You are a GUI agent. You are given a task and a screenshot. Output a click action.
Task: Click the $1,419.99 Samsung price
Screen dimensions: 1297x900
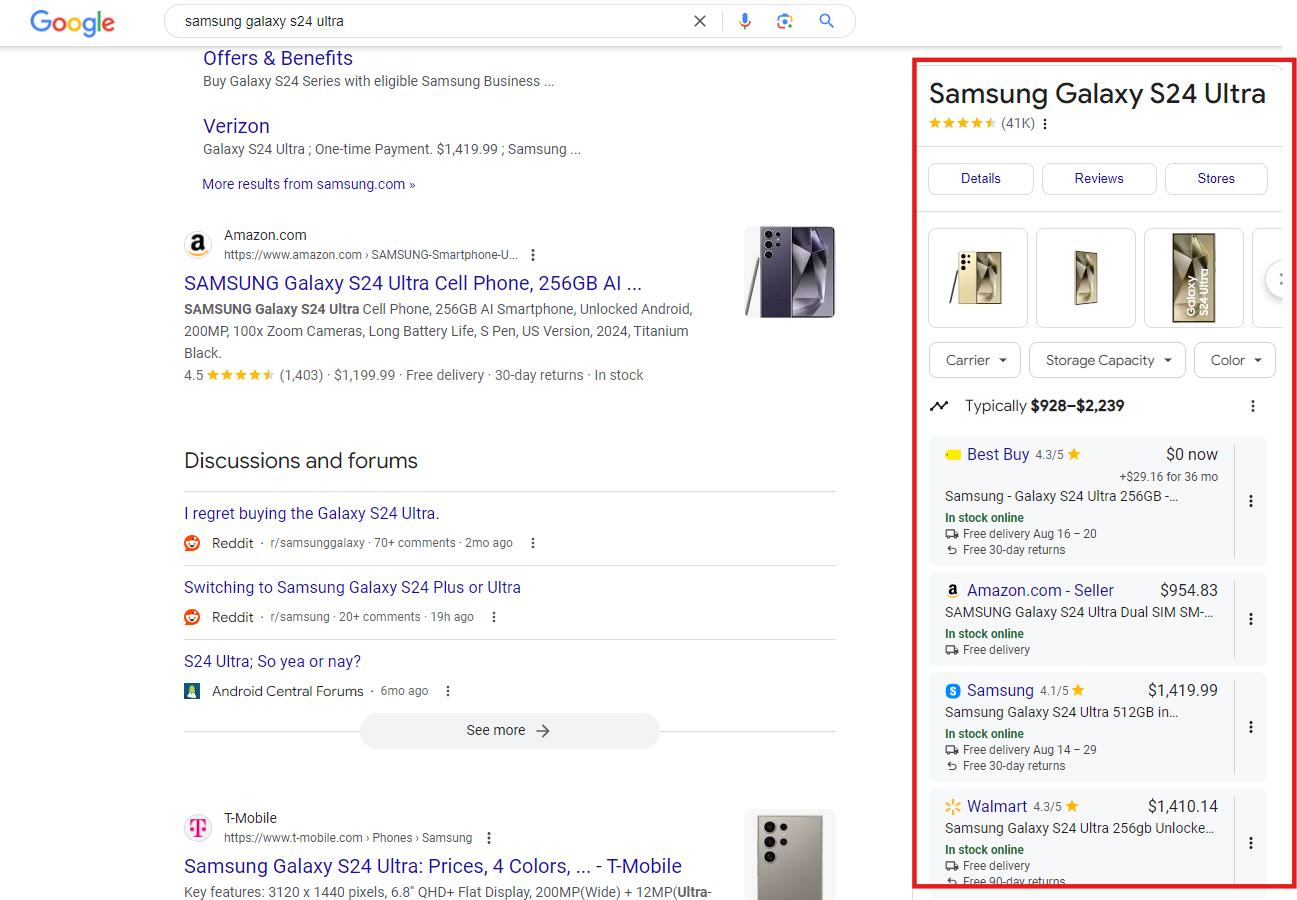[1183, 690]
